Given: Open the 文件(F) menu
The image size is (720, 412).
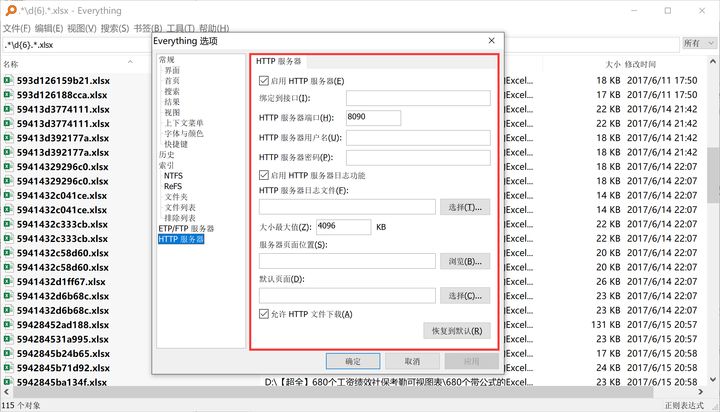Looking at the screenshot, I should point(17,28).
